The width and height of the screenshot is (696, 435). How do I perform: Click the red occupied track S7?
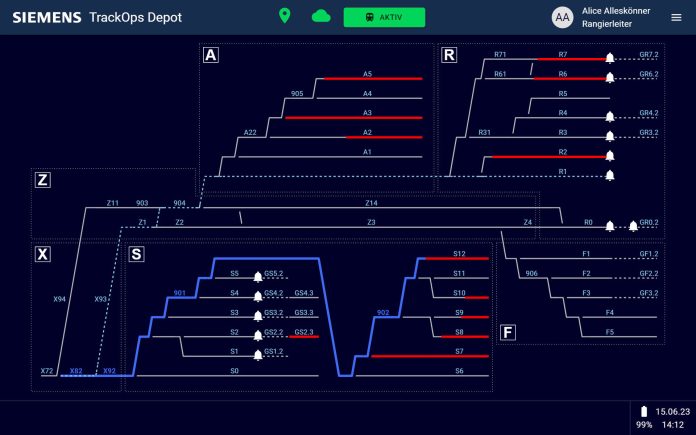(x=430, y=356)
